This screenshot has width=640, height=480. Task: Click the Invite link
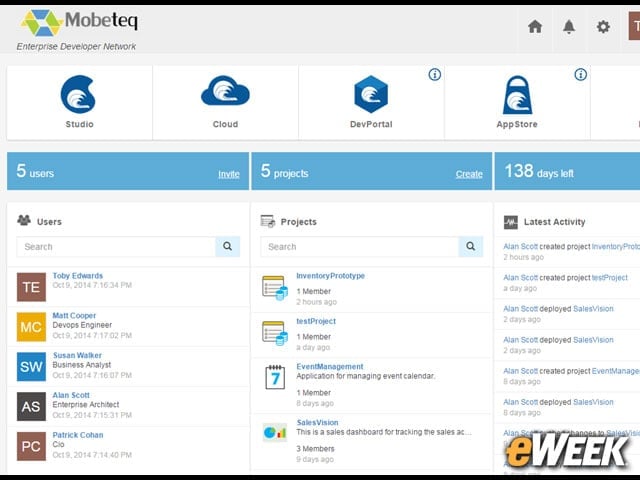coord(229,174)
